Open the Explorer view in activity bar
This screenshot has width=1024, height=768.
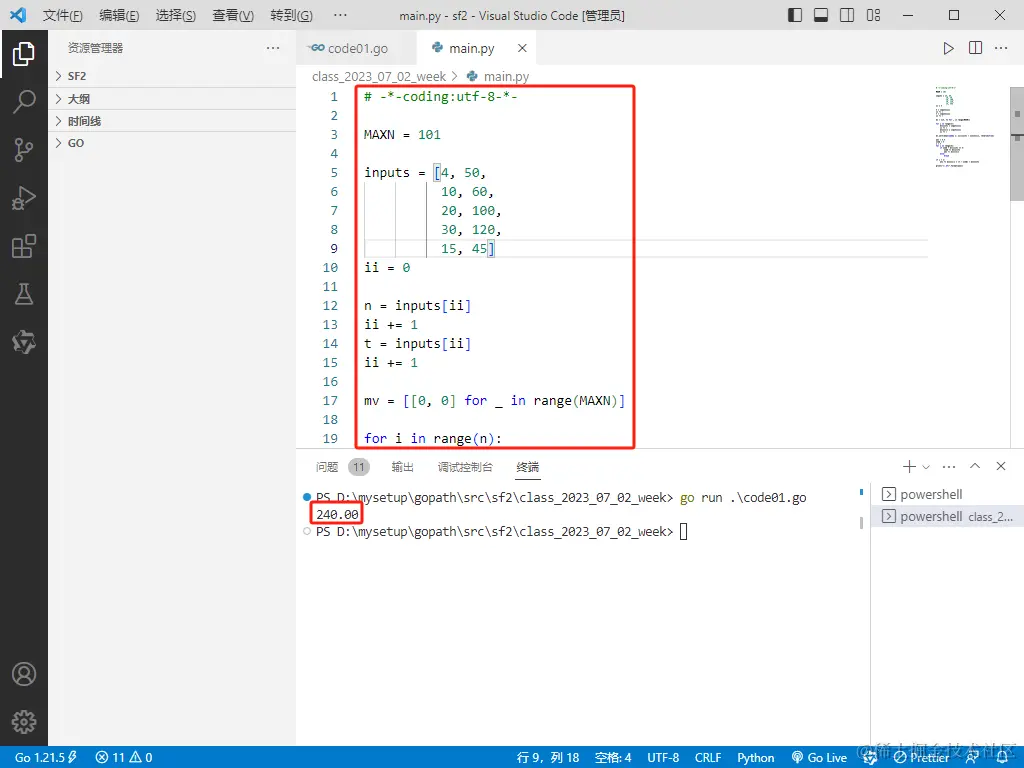click(x=24, y=54)
